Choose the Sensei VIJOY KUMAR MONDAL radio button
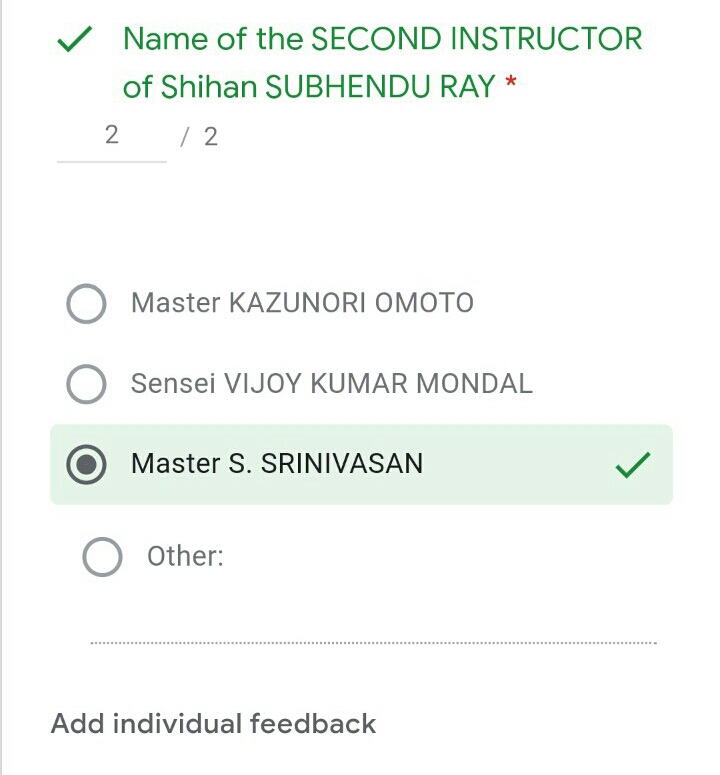 point(86,384)
